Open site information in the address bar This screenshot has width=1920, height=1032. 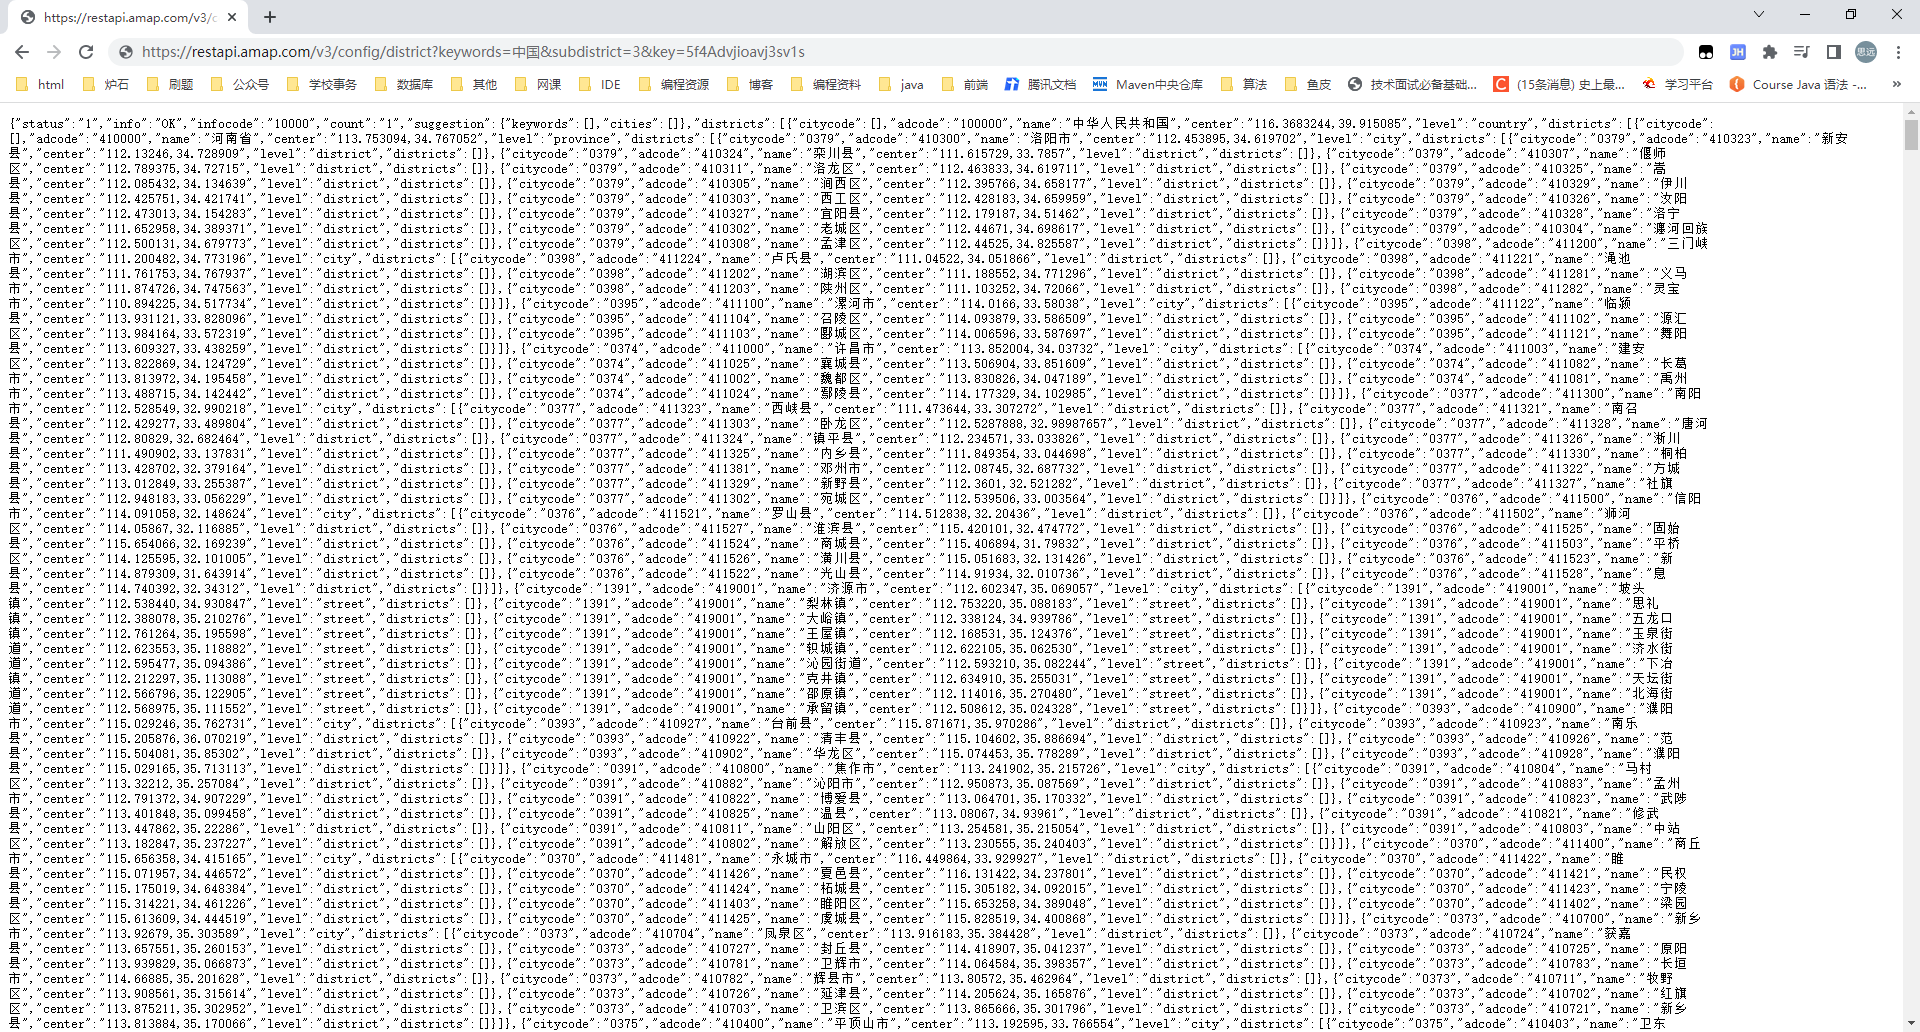(126, 51)
